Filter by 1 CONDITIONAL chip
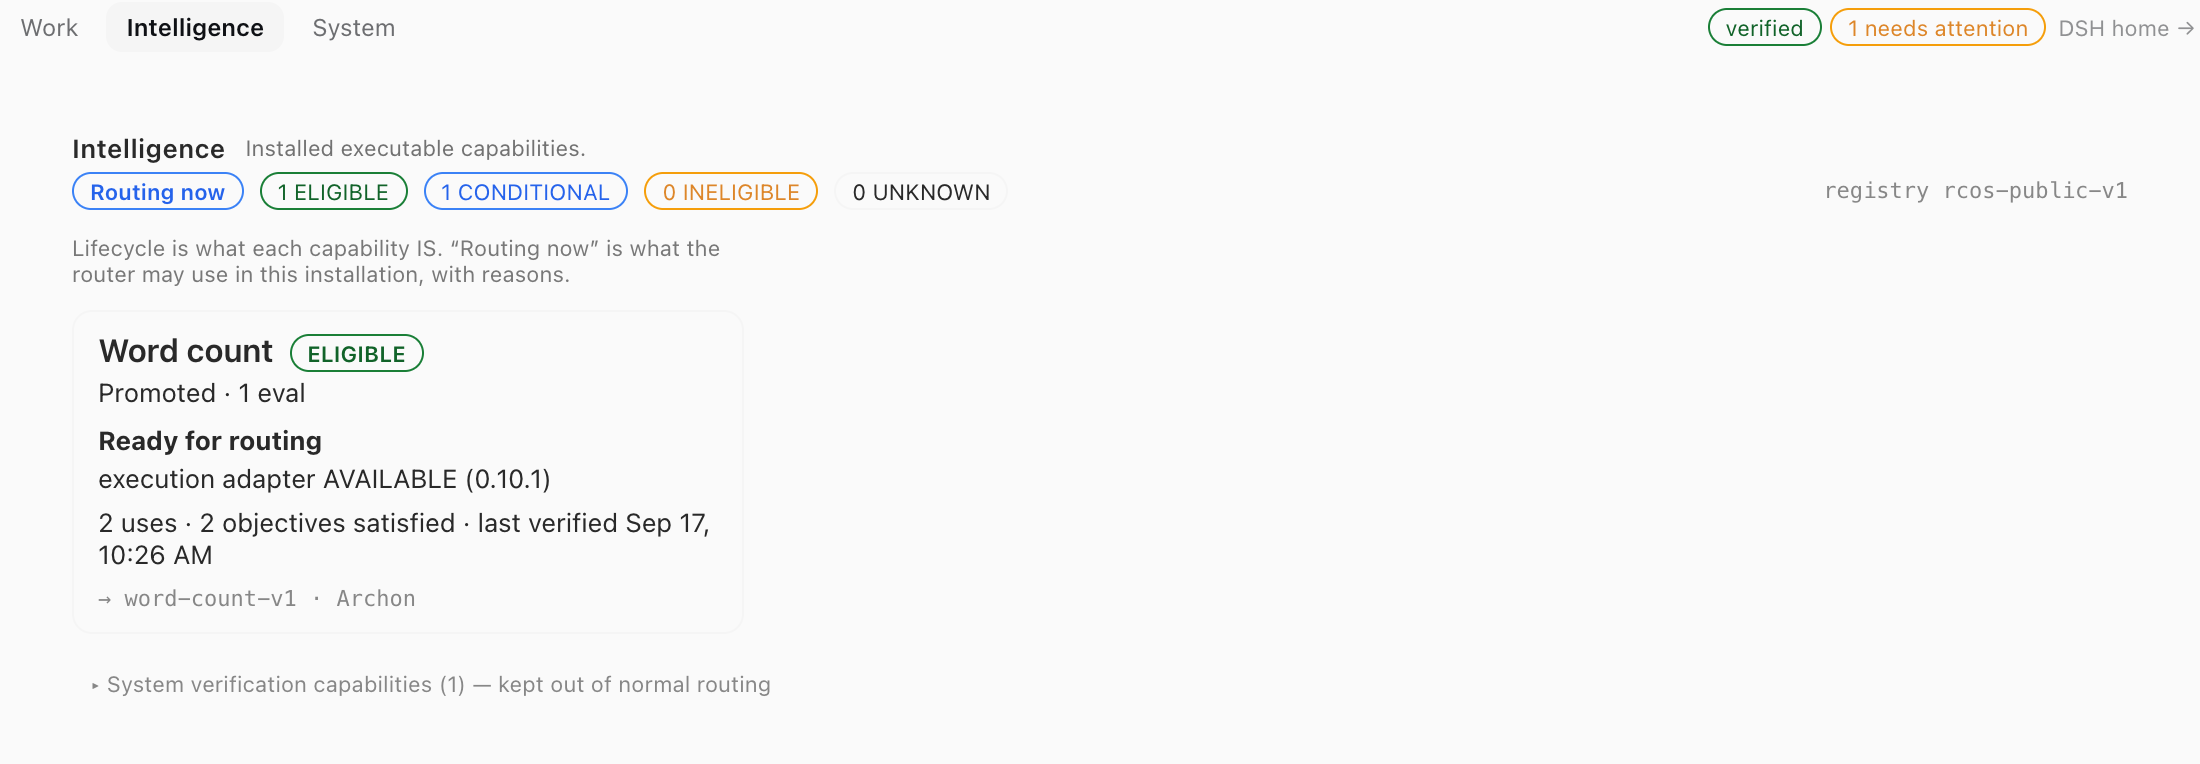 coord(525,192)
